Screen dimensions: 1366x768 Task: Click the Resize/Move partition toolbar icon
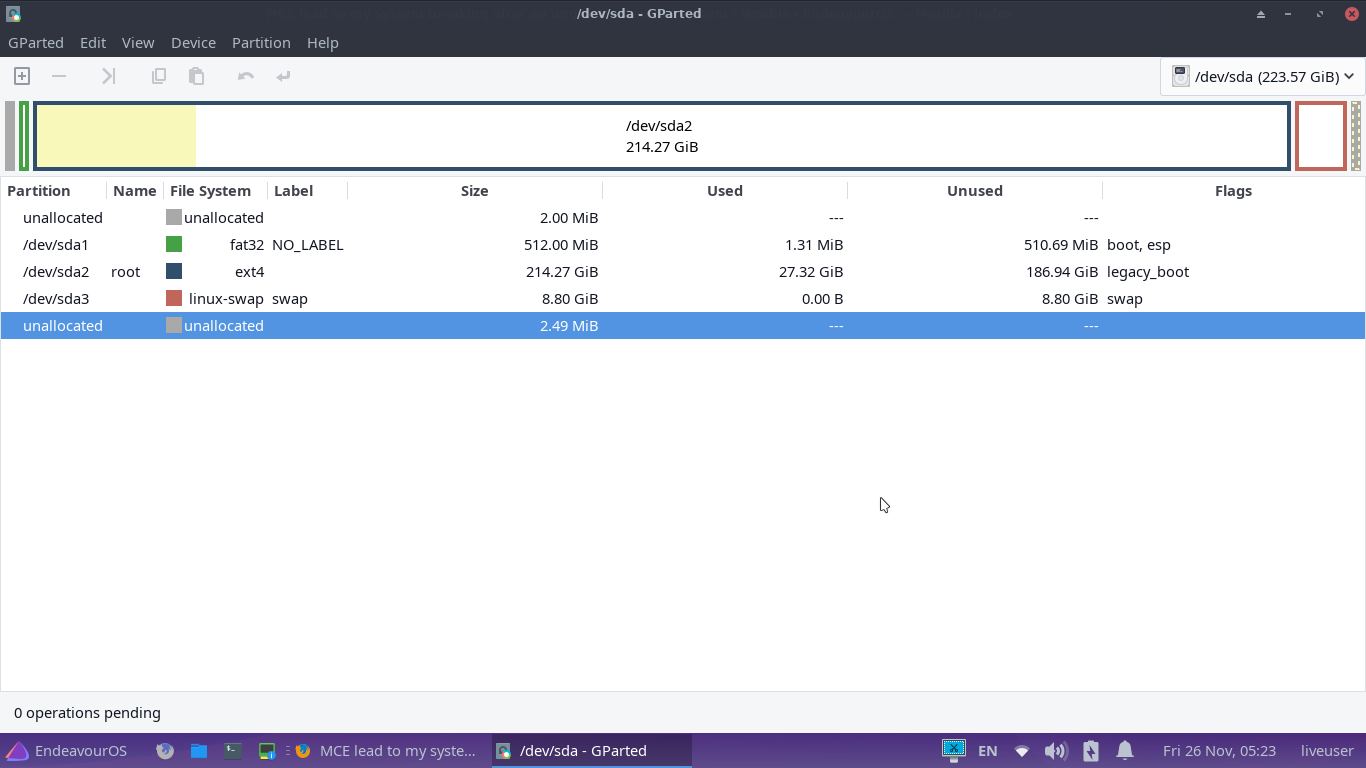click(108, 76)
